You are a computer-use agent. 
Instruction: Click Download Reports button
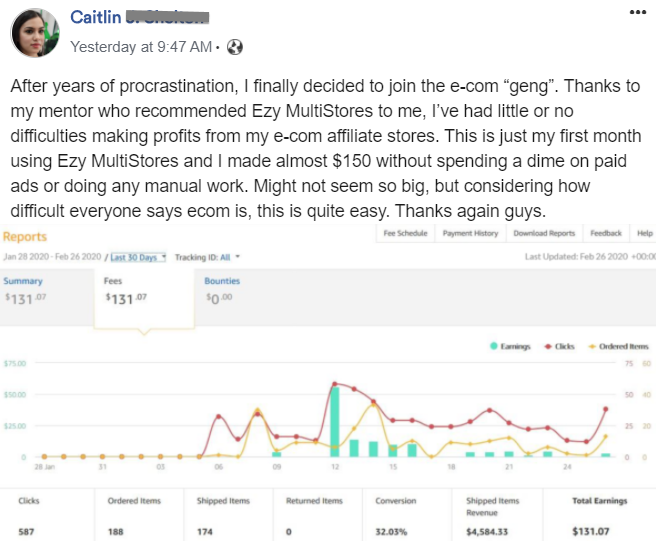pos(544,233)
